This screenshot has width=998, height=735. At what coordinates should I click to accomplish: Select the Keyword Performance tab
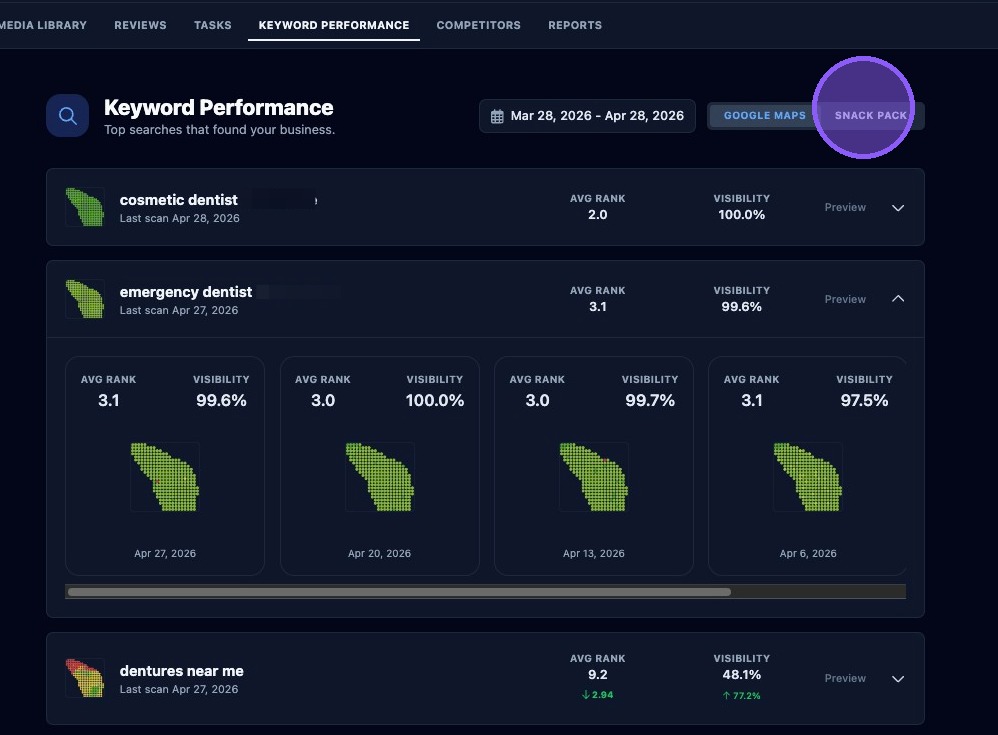click(x=334, y=25)
